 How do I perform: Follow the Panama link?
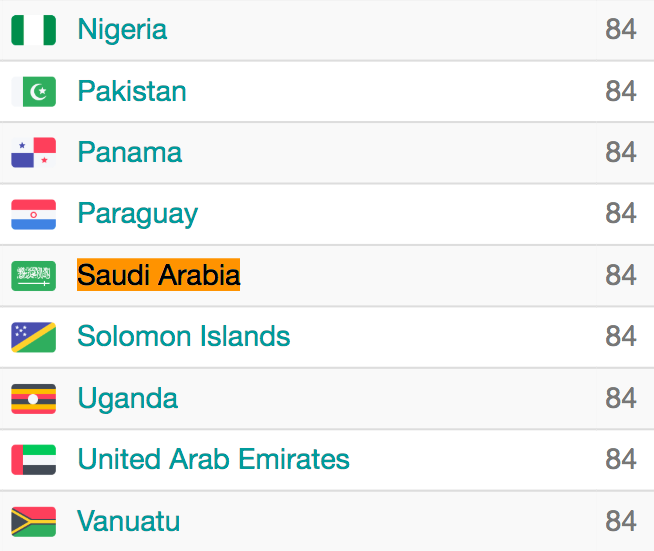click(x=130, y=153)
